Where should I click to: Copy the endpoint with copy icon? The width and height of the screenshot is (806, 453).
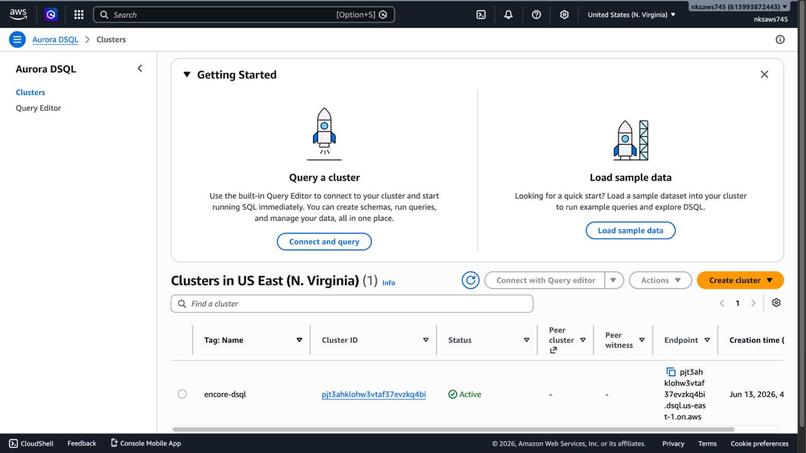[x=670, y=371]
